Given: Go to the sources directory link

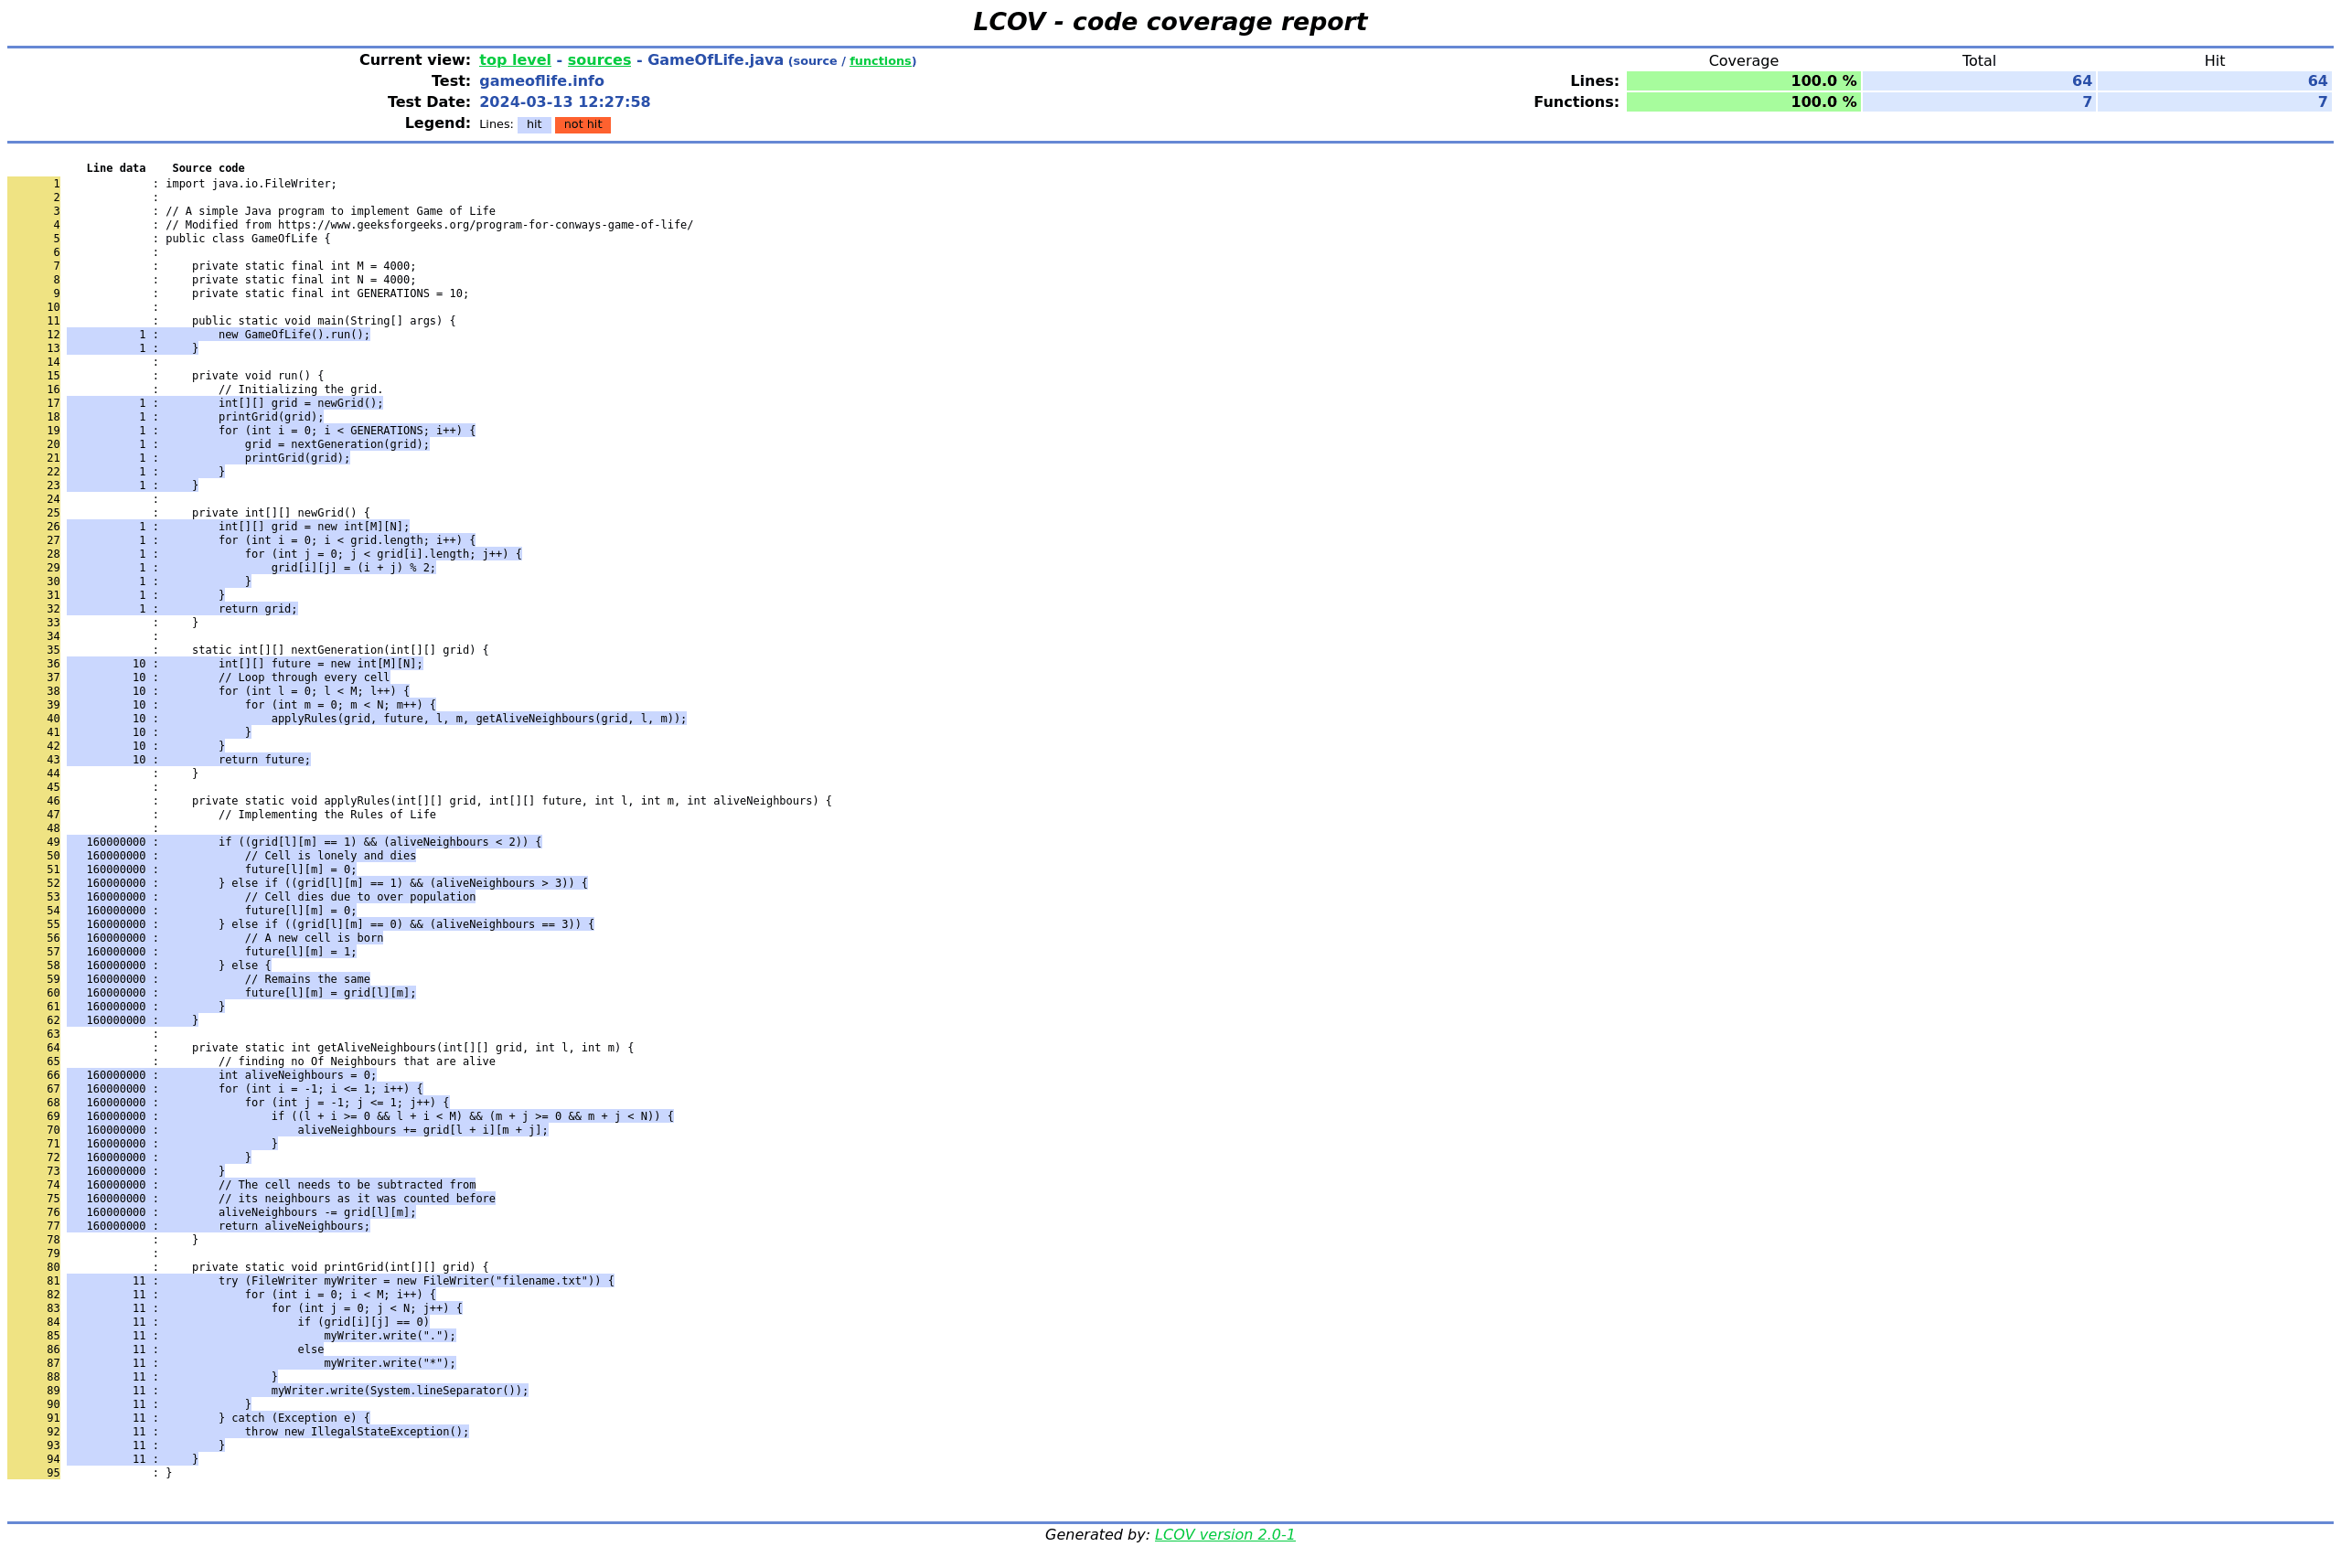Looking at the screenshot, I should click(x=599, y=60).
